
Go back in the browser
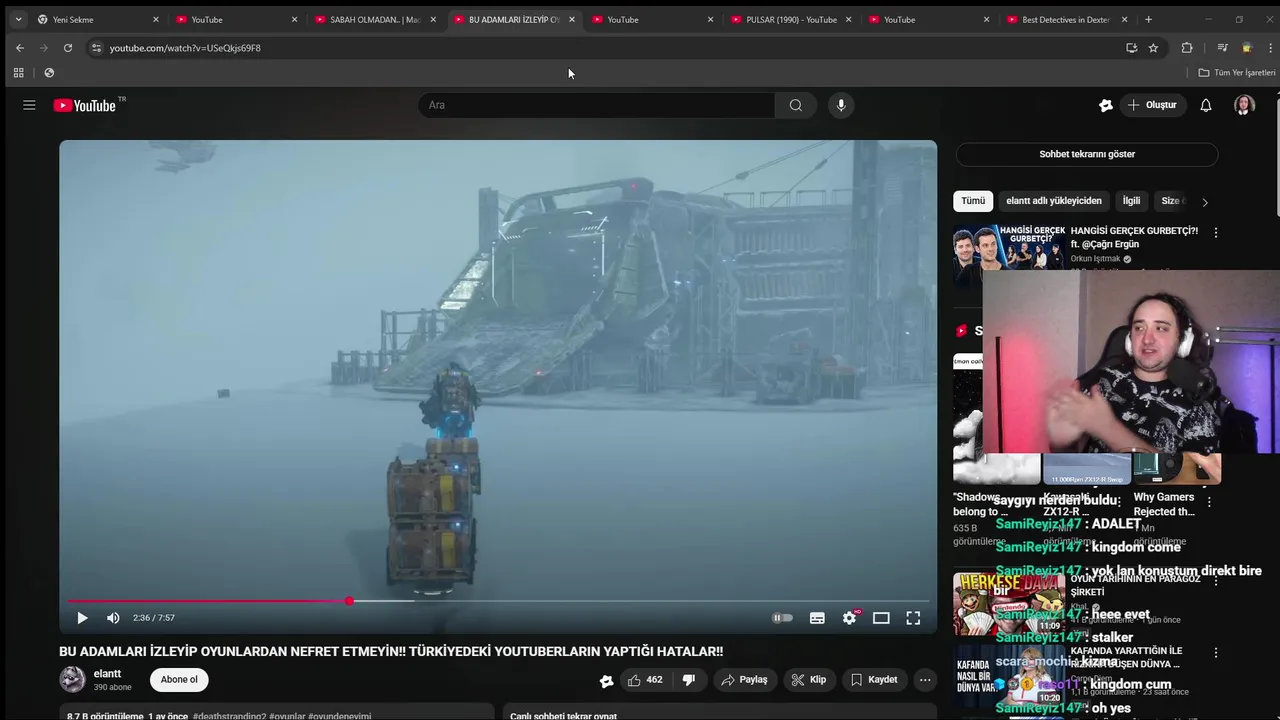19,48
